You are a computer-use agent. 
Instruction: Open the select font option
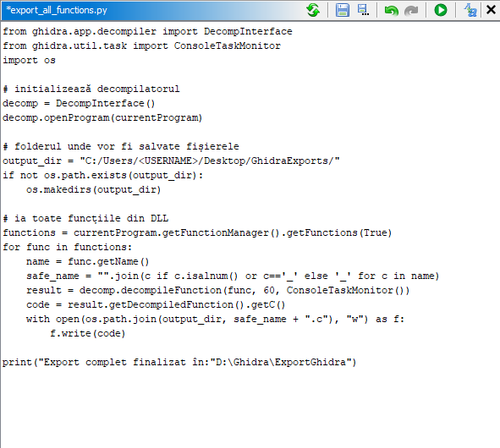[x=470, y=10]
